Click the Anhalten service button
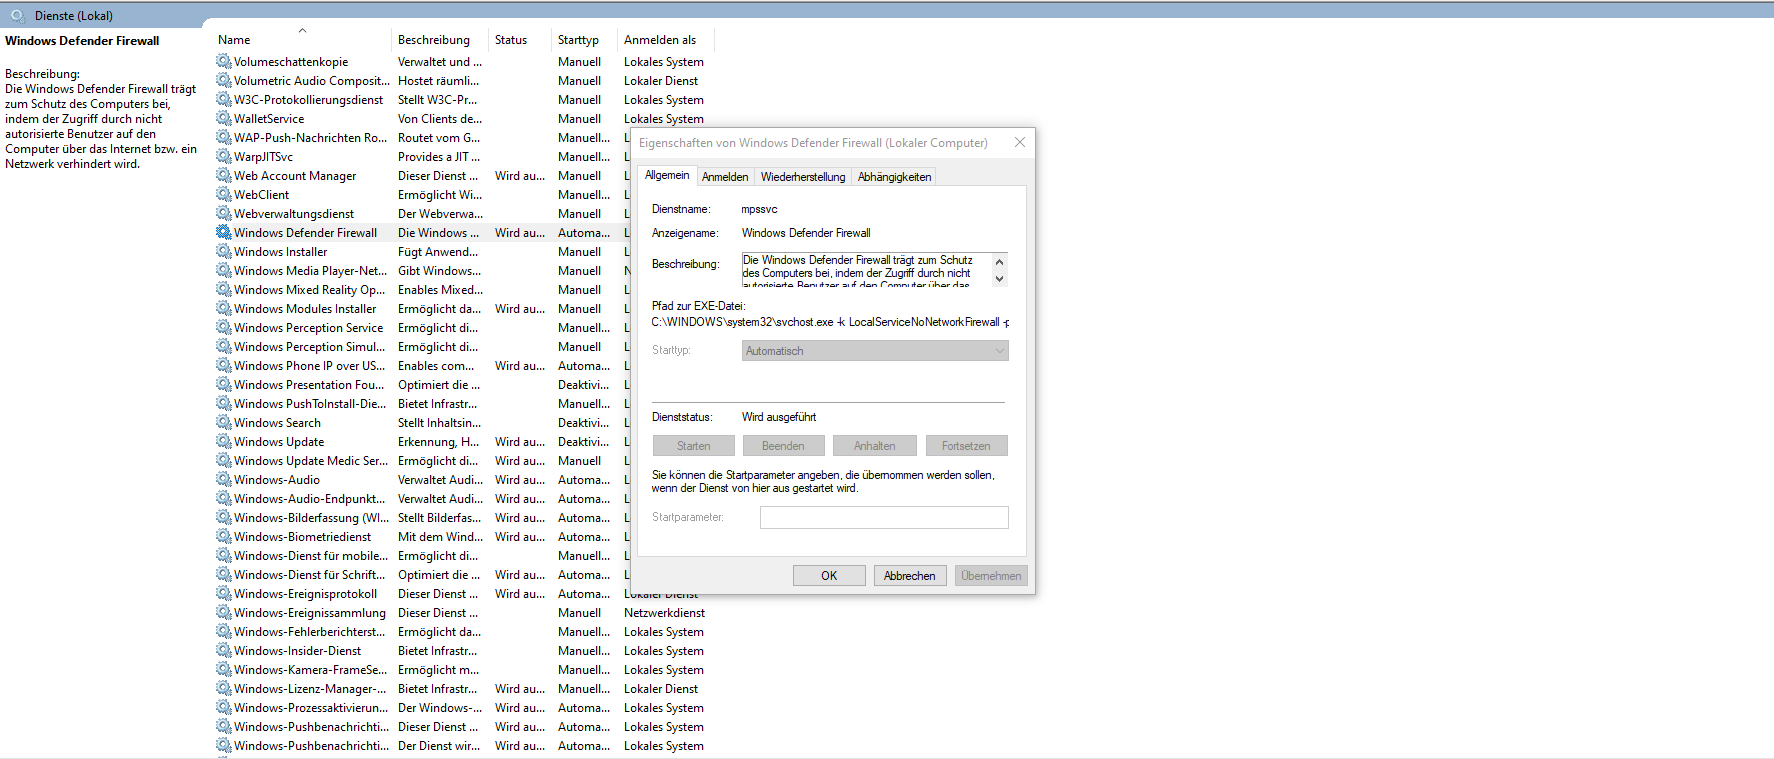The image size is (1774, 759). coord(875,446)
